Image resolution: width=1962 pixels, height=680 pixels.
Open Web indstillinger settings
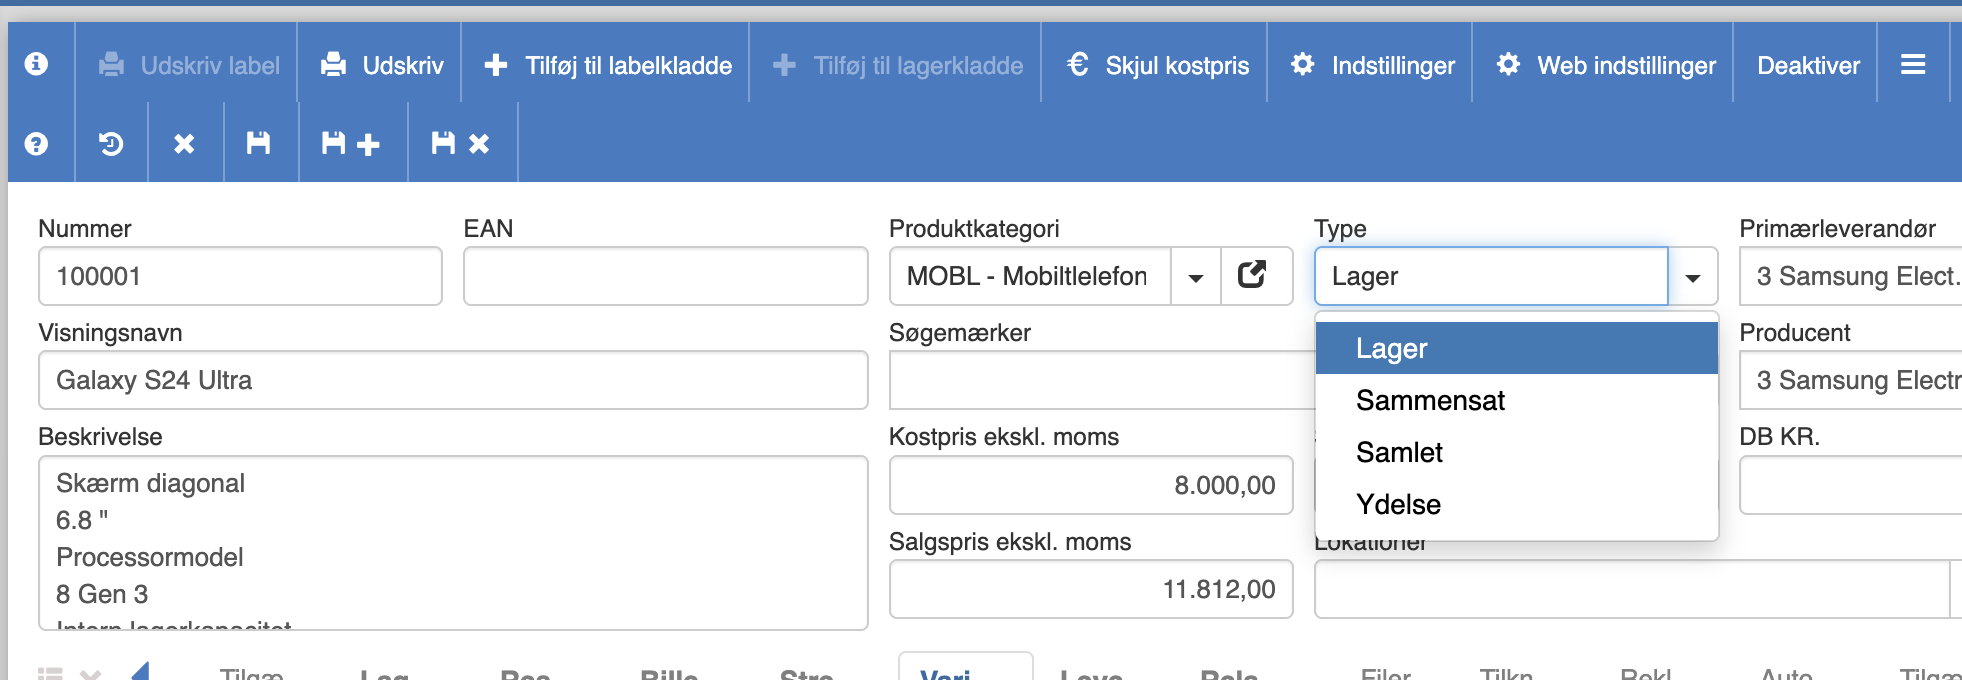(1606, 66)
